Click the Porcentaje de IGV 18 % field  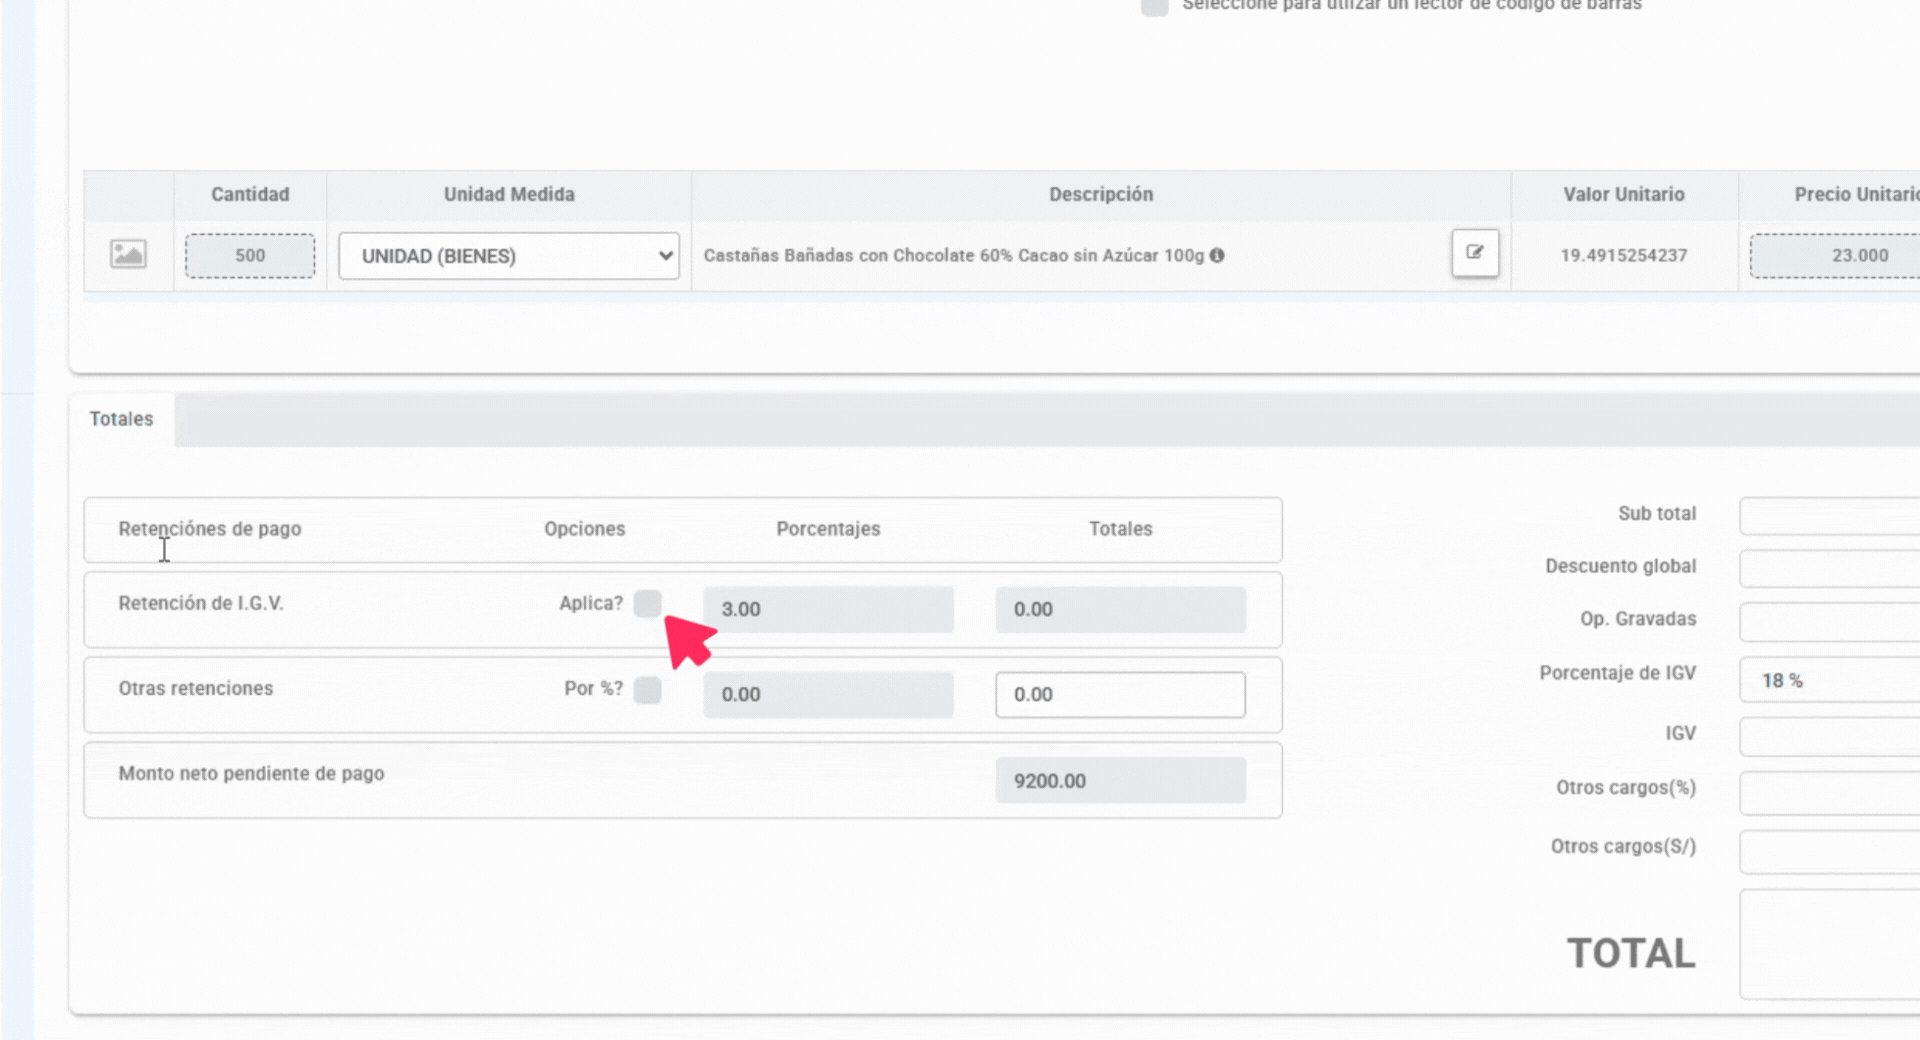1830,680
